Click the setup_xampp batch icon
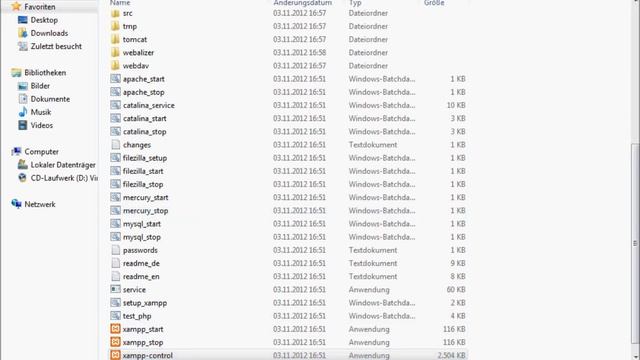Viewport: 640px width, 360px height. pos(116,302)
